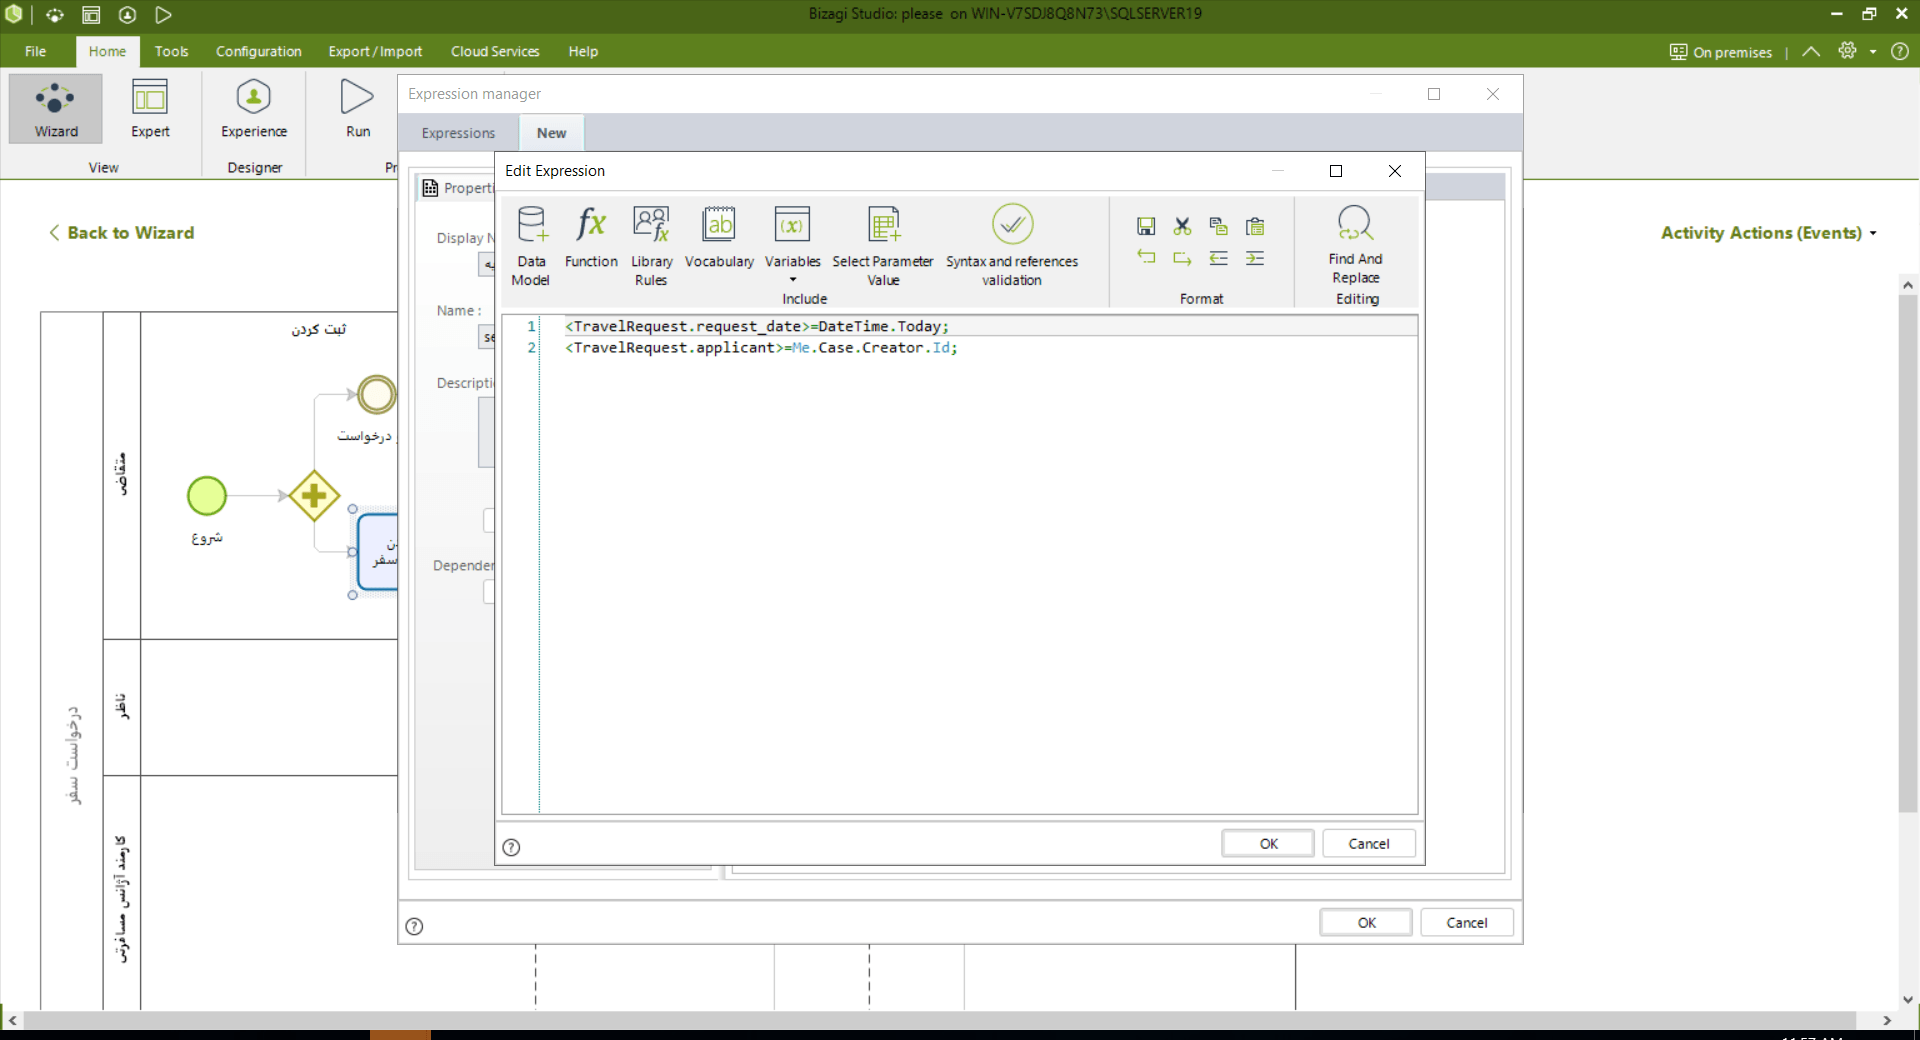Select the New tab in Expression manager
Image resolution: width=1920 pixels, height=1040 pixels.
point(551,133)
